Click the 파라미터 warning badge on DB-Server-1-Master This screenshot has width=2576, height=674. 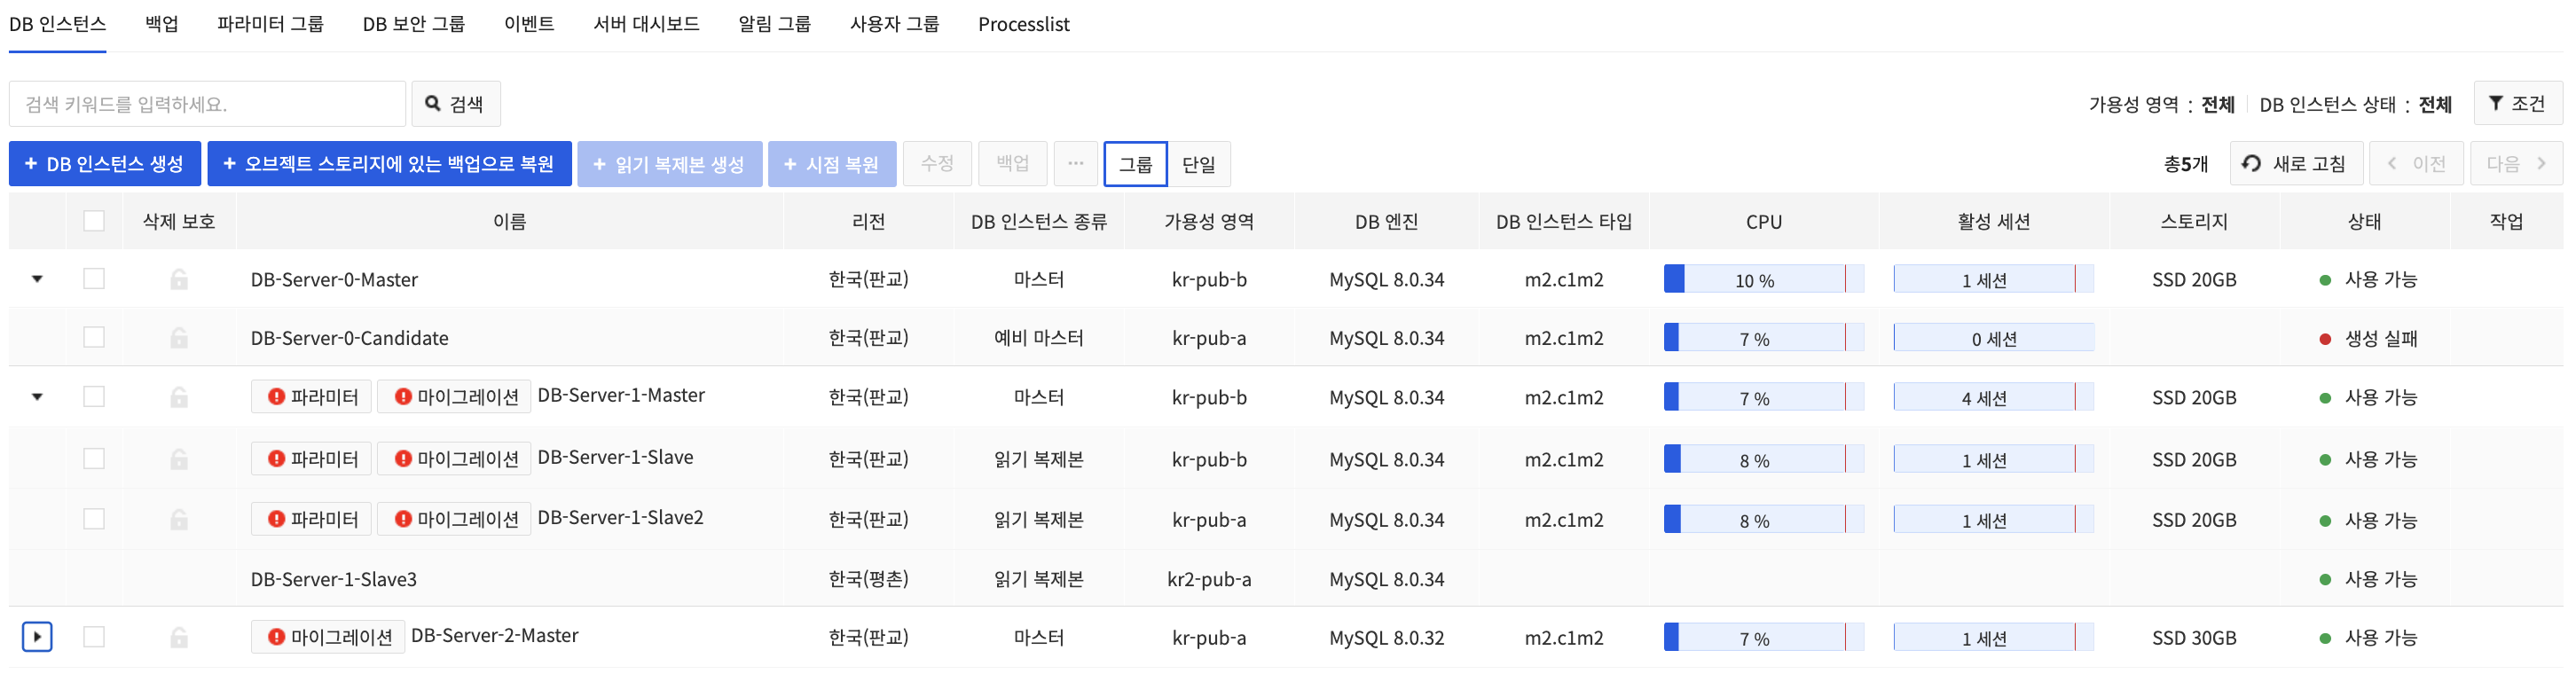click(x=311, y=396)
